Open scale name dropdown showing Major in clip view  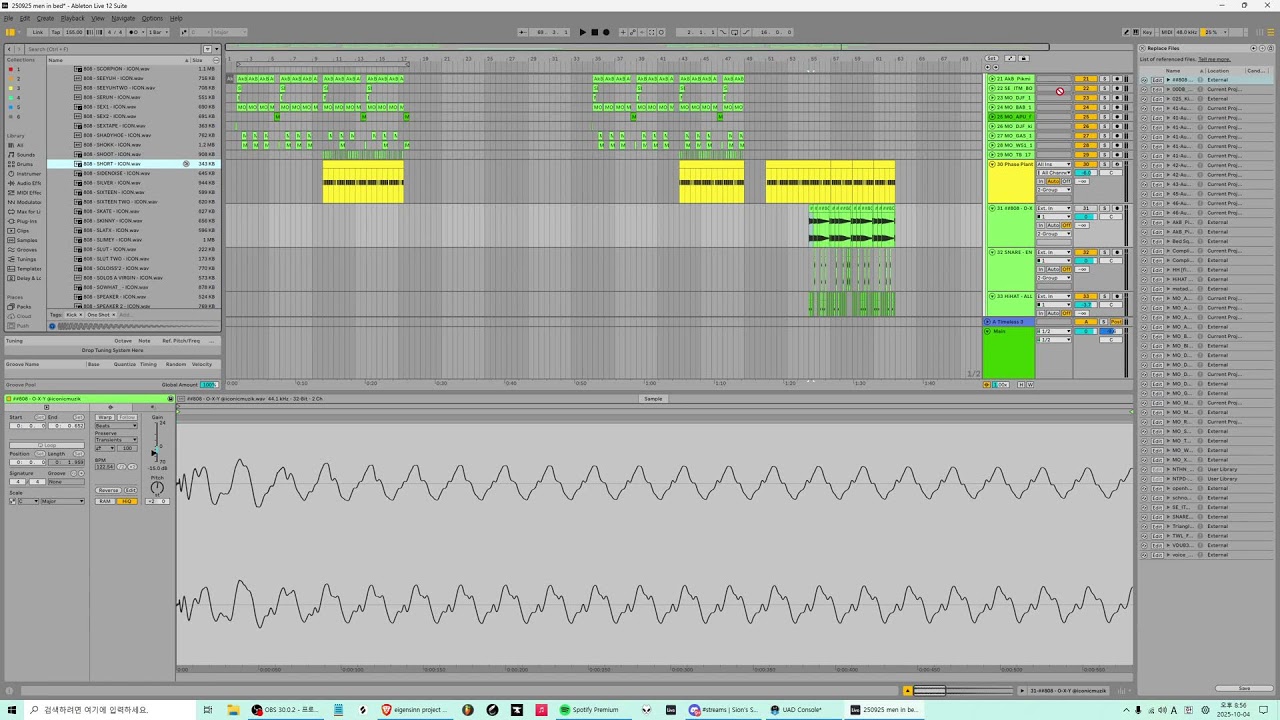[63, 501]
